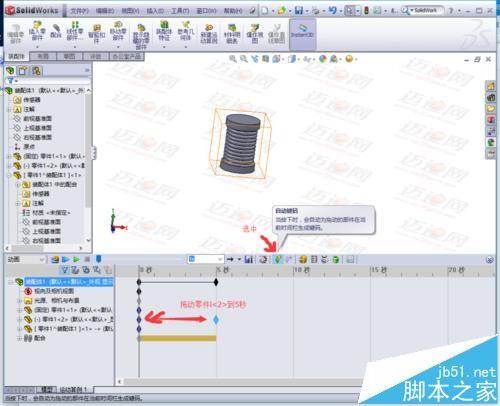The width and height of the screenshot is (500, 406).
Task: Open the 文件 (File) menu
Action: [x=80, y=11]
